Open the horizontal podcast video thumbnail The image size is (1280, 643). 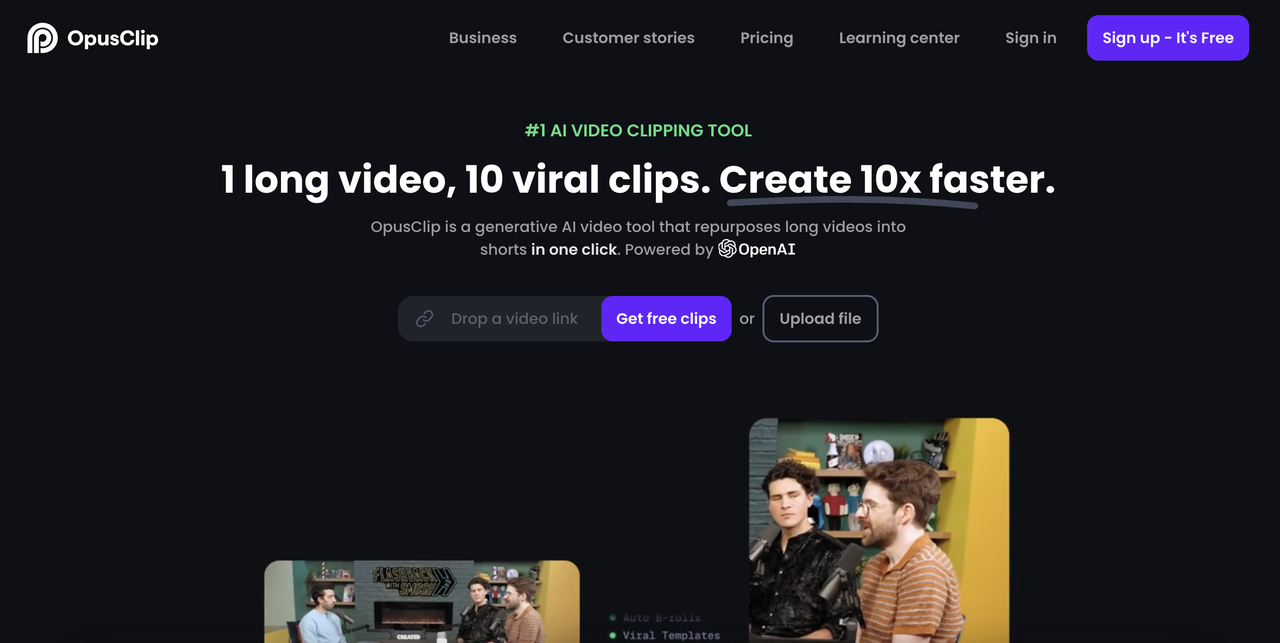pos(421,601)
